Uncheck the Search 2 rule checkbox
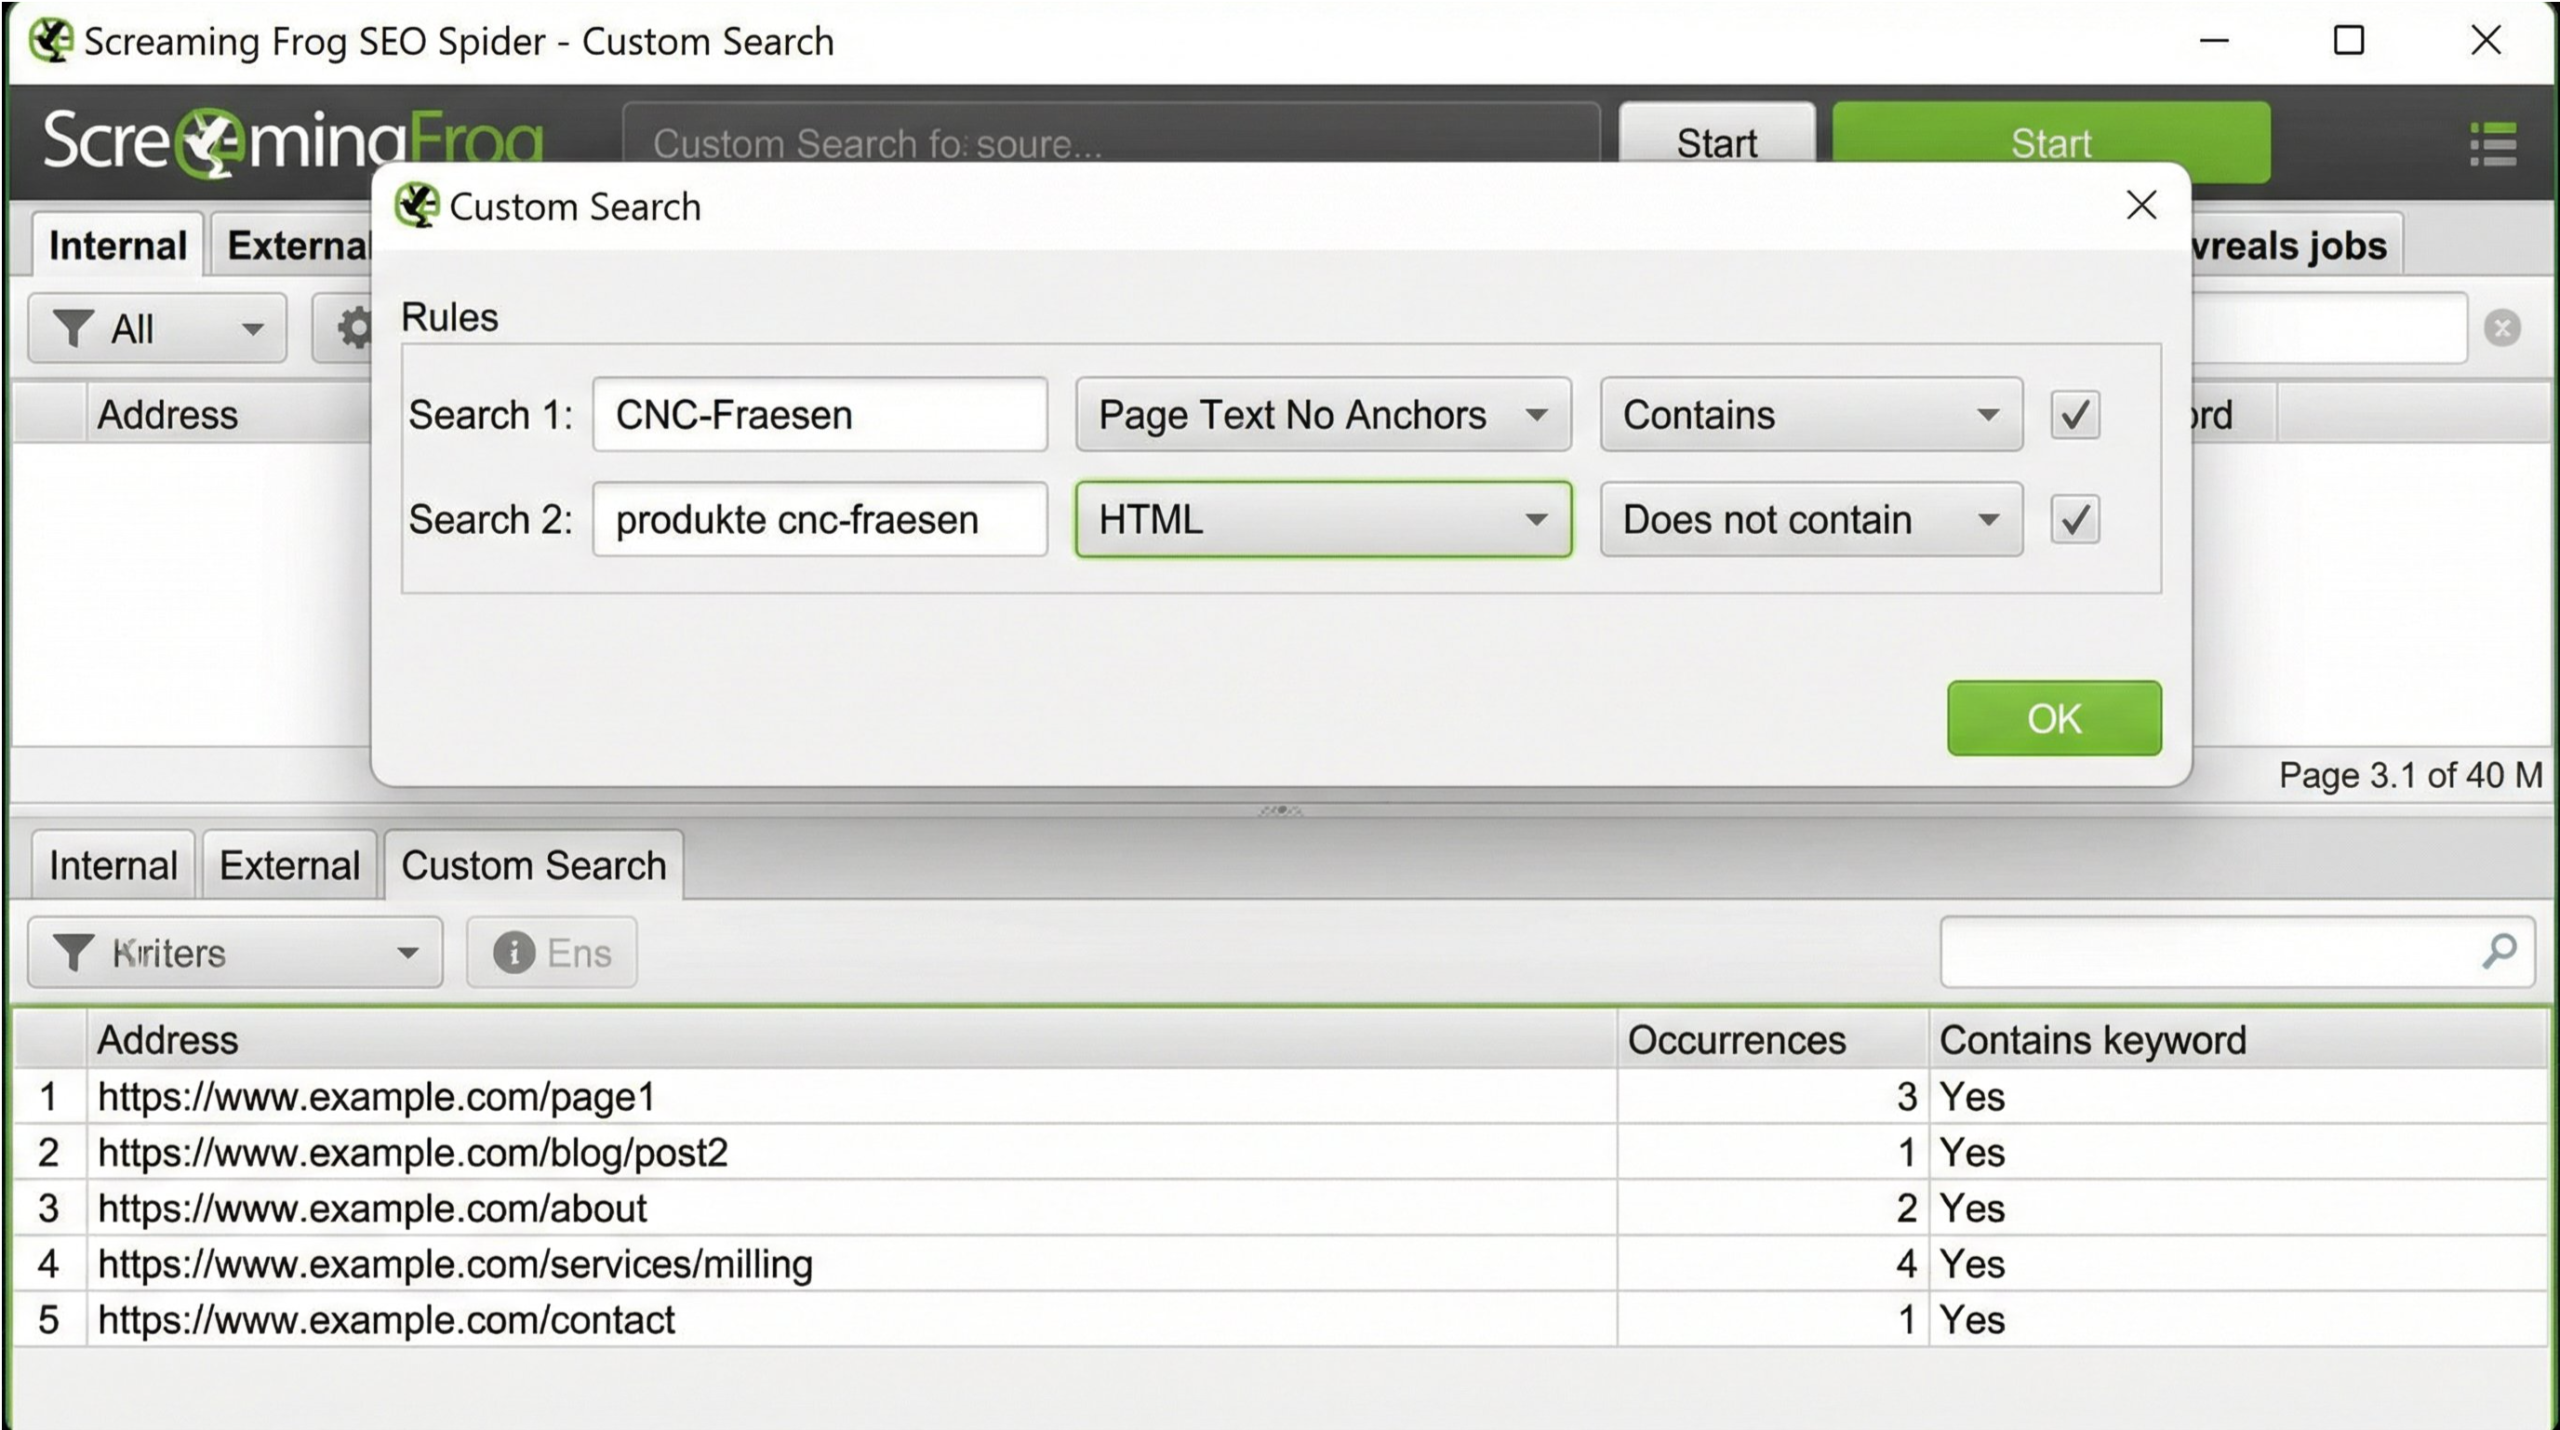 (x=2075, y=519)
